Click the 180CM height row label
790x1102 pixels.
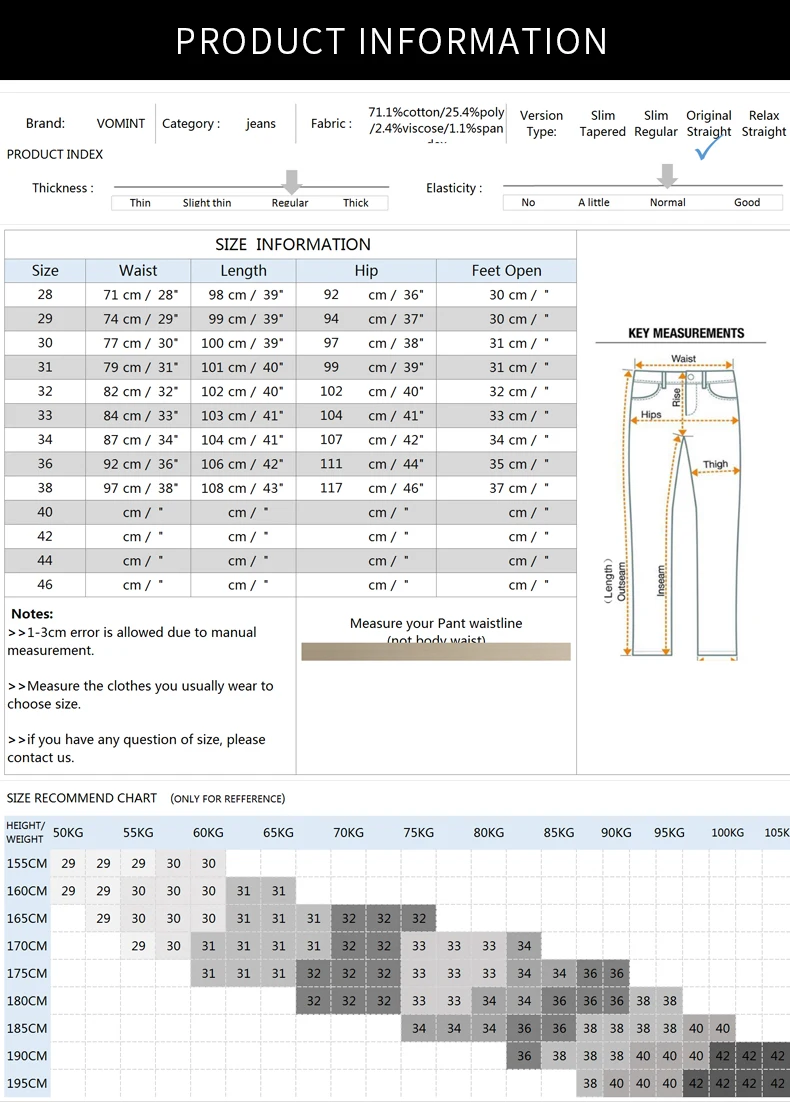[27, 1001]
